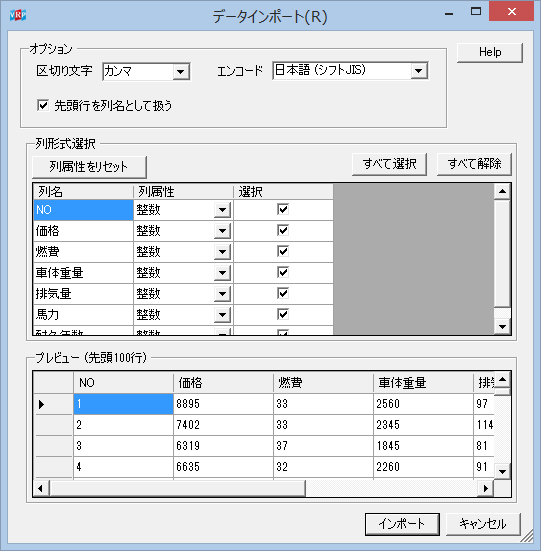The image size is (541, 551).
Task: Minimize the データインポート window
Action: pyautogui.click(x=449, y=14)
